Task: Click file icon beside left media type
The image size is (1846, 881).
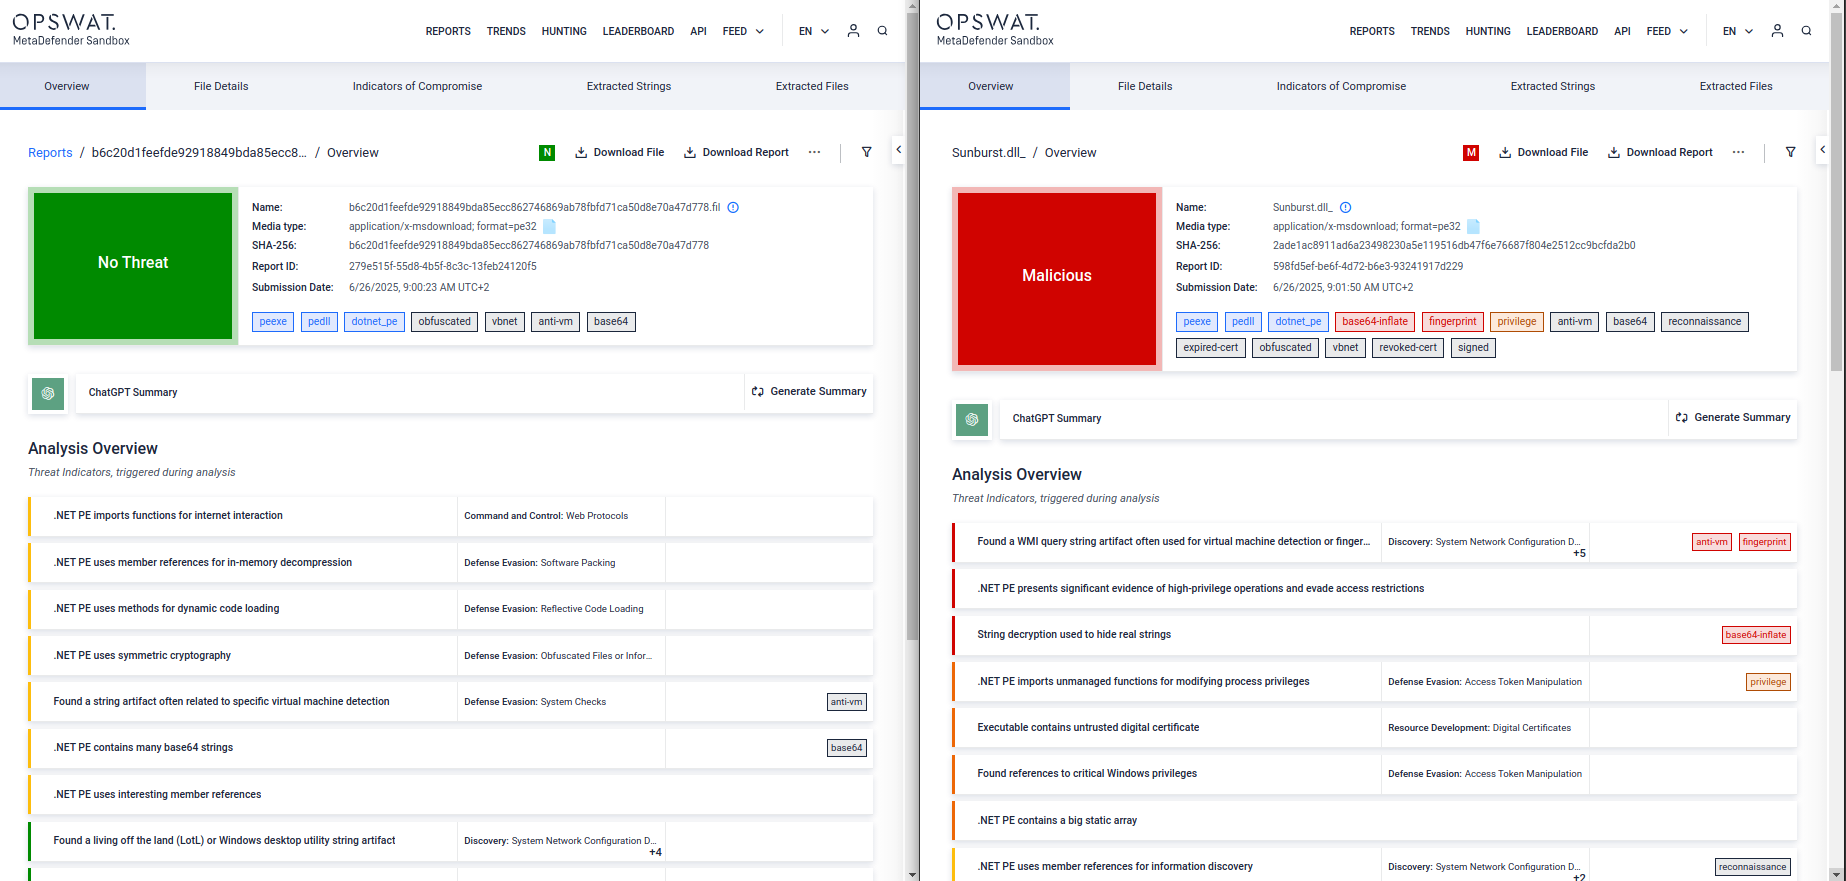Action: pyautogui.click(x=549, y=227)
